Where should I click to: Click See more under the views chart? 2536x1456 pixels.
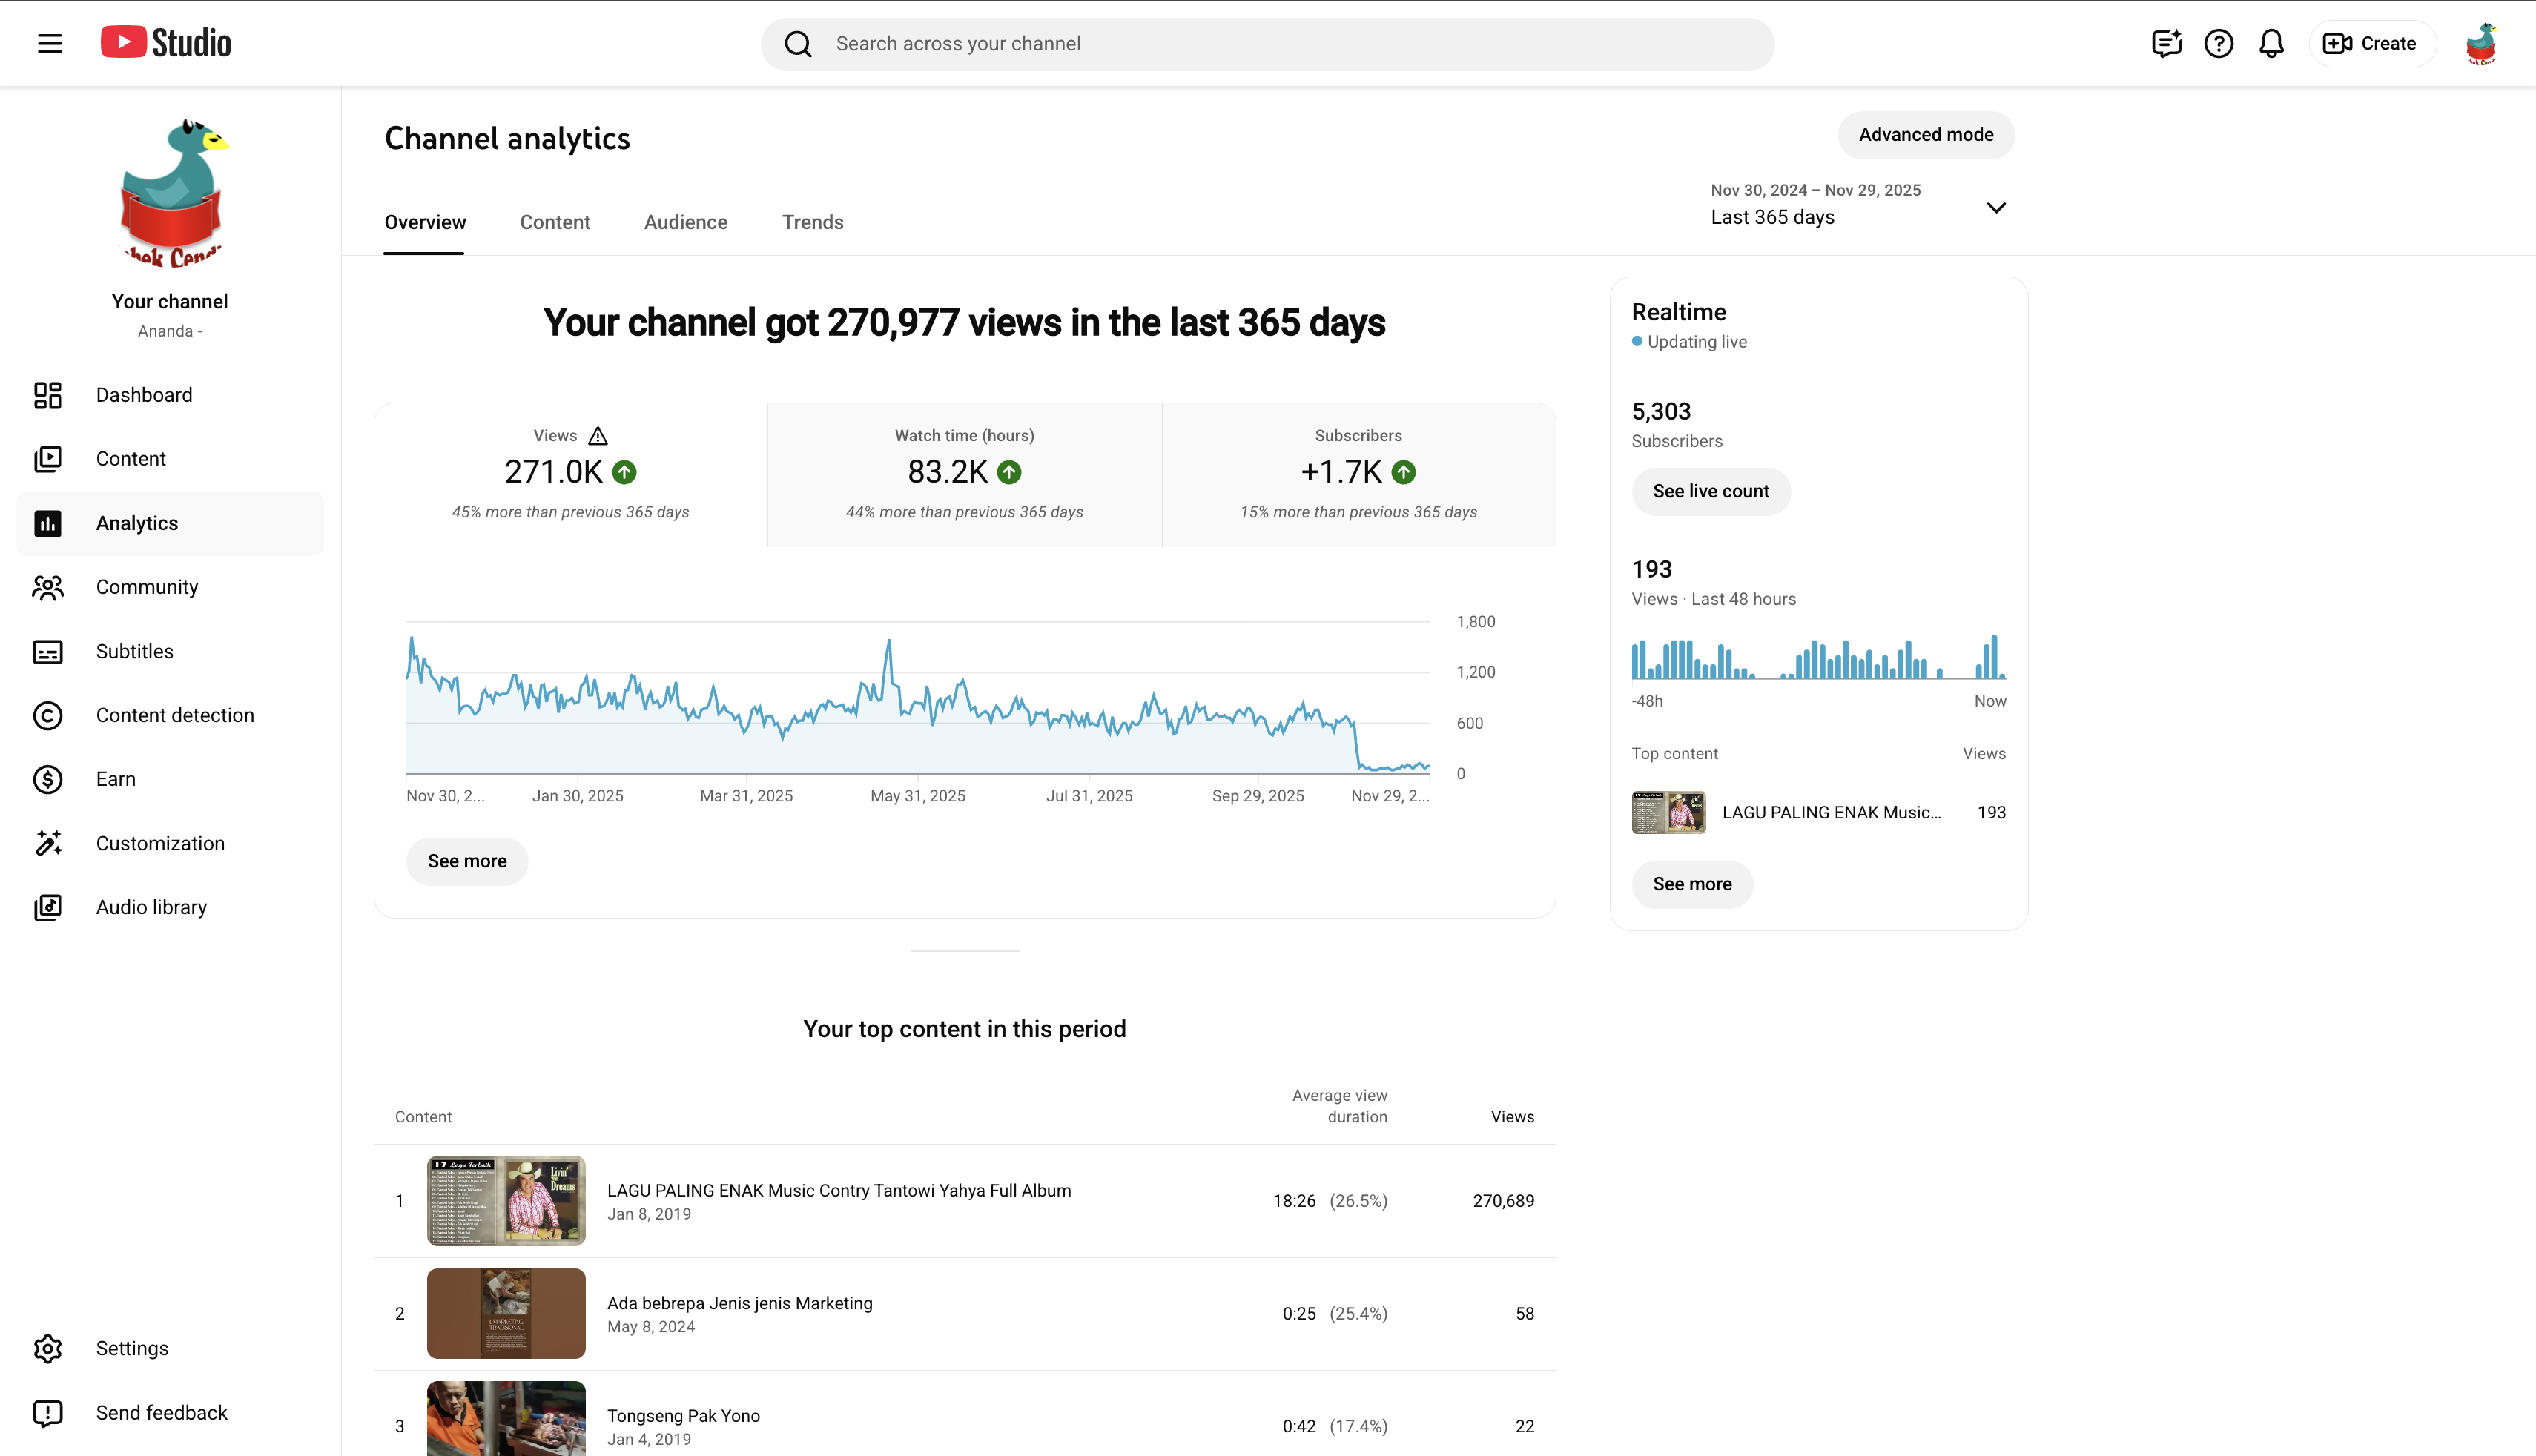[x=467, y=861]
